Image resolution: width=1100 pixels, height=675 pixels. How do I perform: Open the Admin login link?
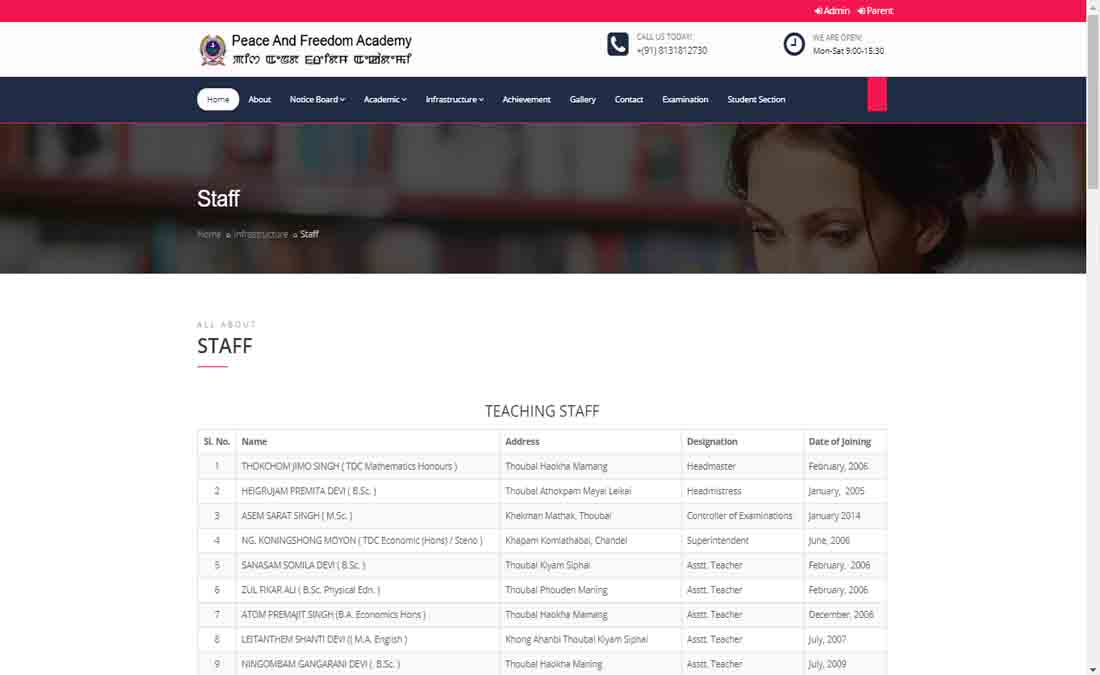832,11
